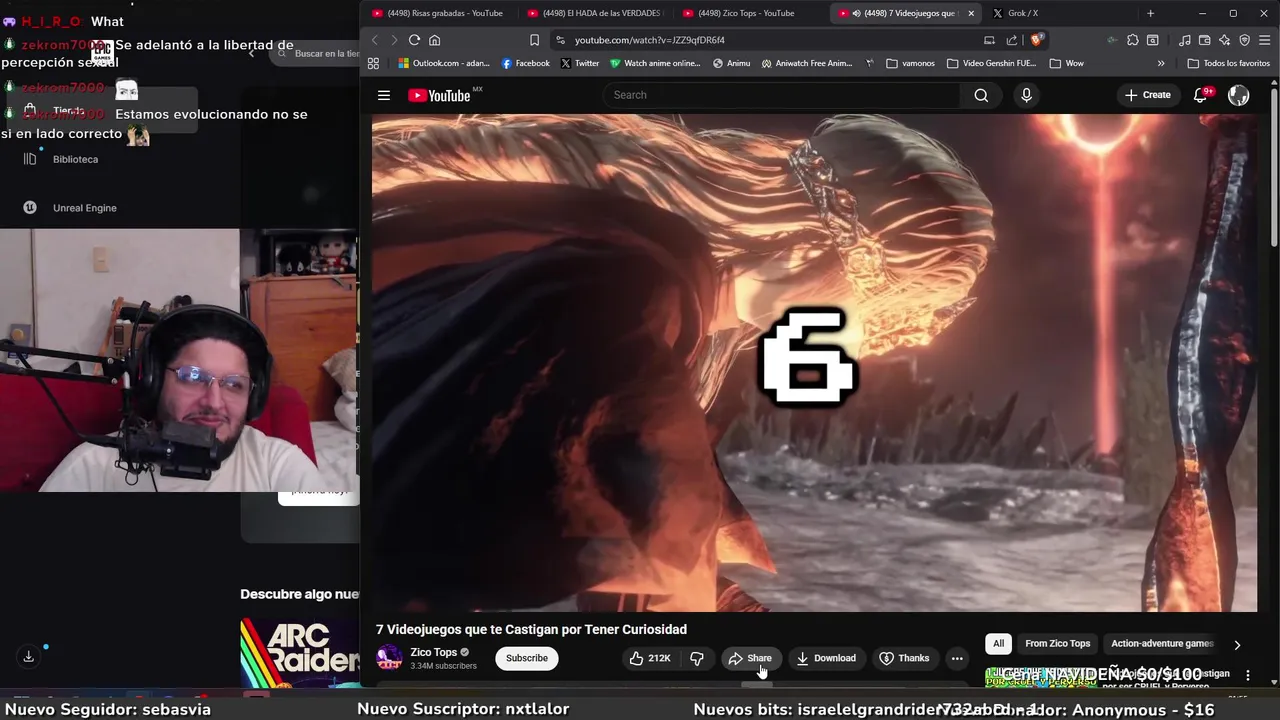Open more options for the suggested video
Screen dimensions: 1280x720
1247,675
